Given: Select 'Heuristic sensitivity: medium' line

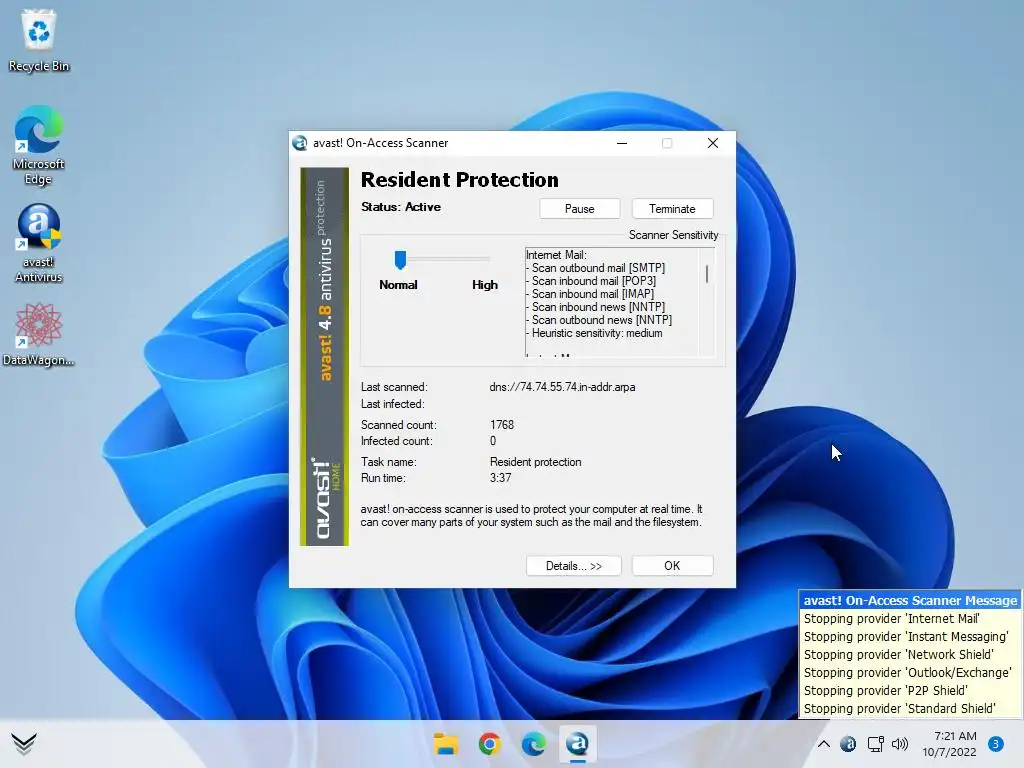Looking at the screenshot, I should (594, 333).
